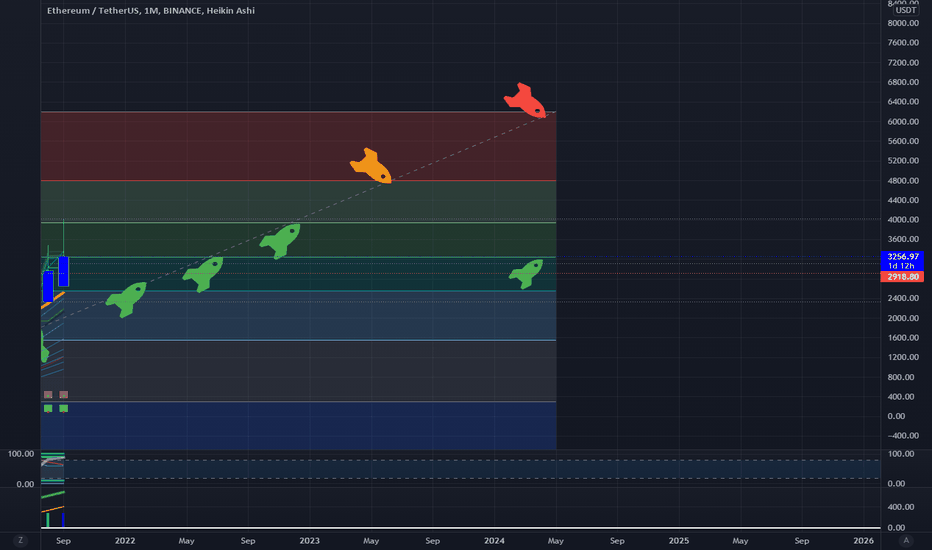Click the 2025 time axis label
The height and width of the screenshot is (550, 932).
679,540
